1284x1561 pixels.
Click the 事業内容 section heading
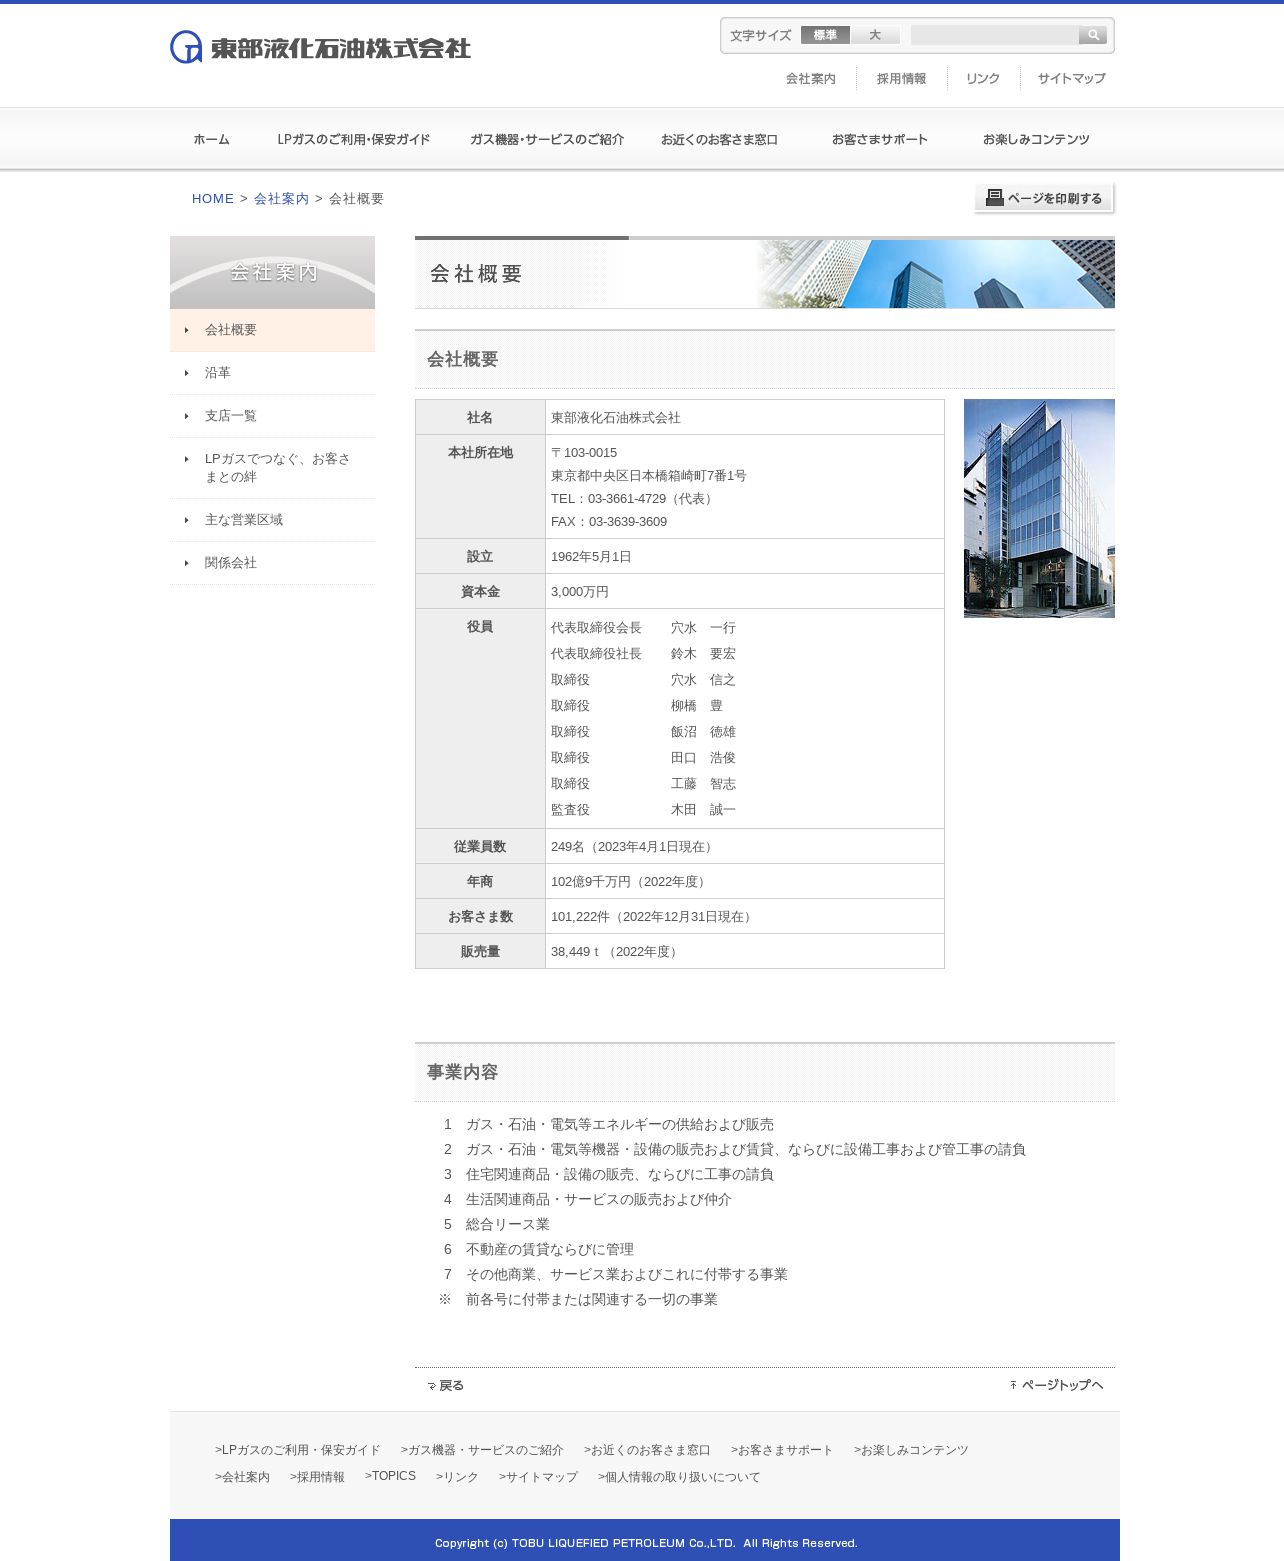coord(462,1072)
